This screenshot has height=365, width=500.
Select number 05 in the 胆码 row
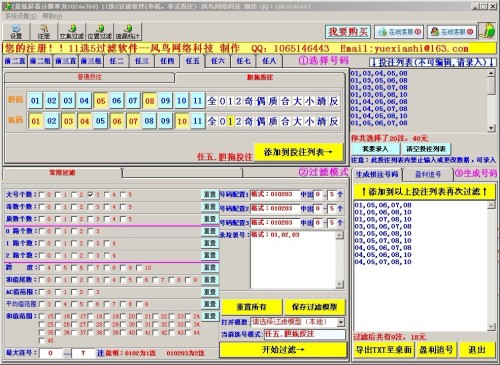[x=101, y=101]
